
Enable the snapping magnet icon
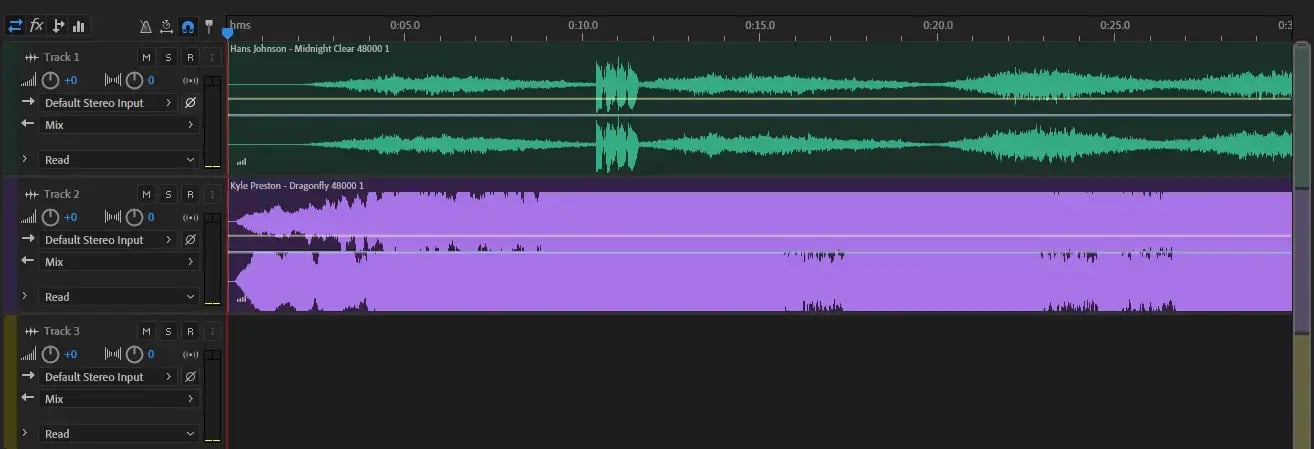188,26
